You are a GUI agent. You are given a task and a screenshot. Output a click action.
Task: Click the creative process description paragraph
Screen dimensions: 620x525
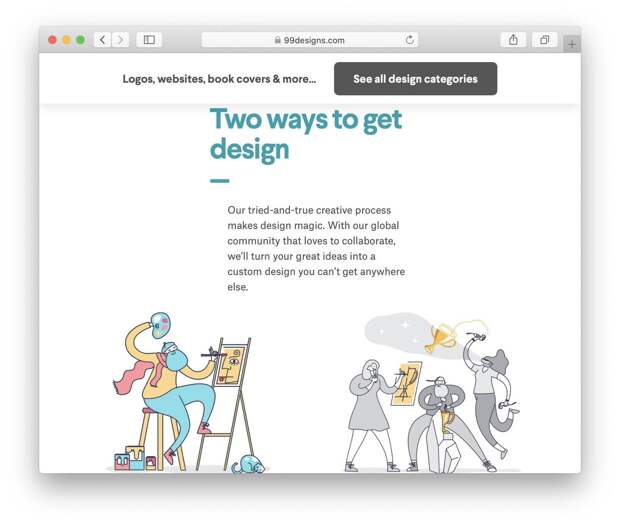316,248
